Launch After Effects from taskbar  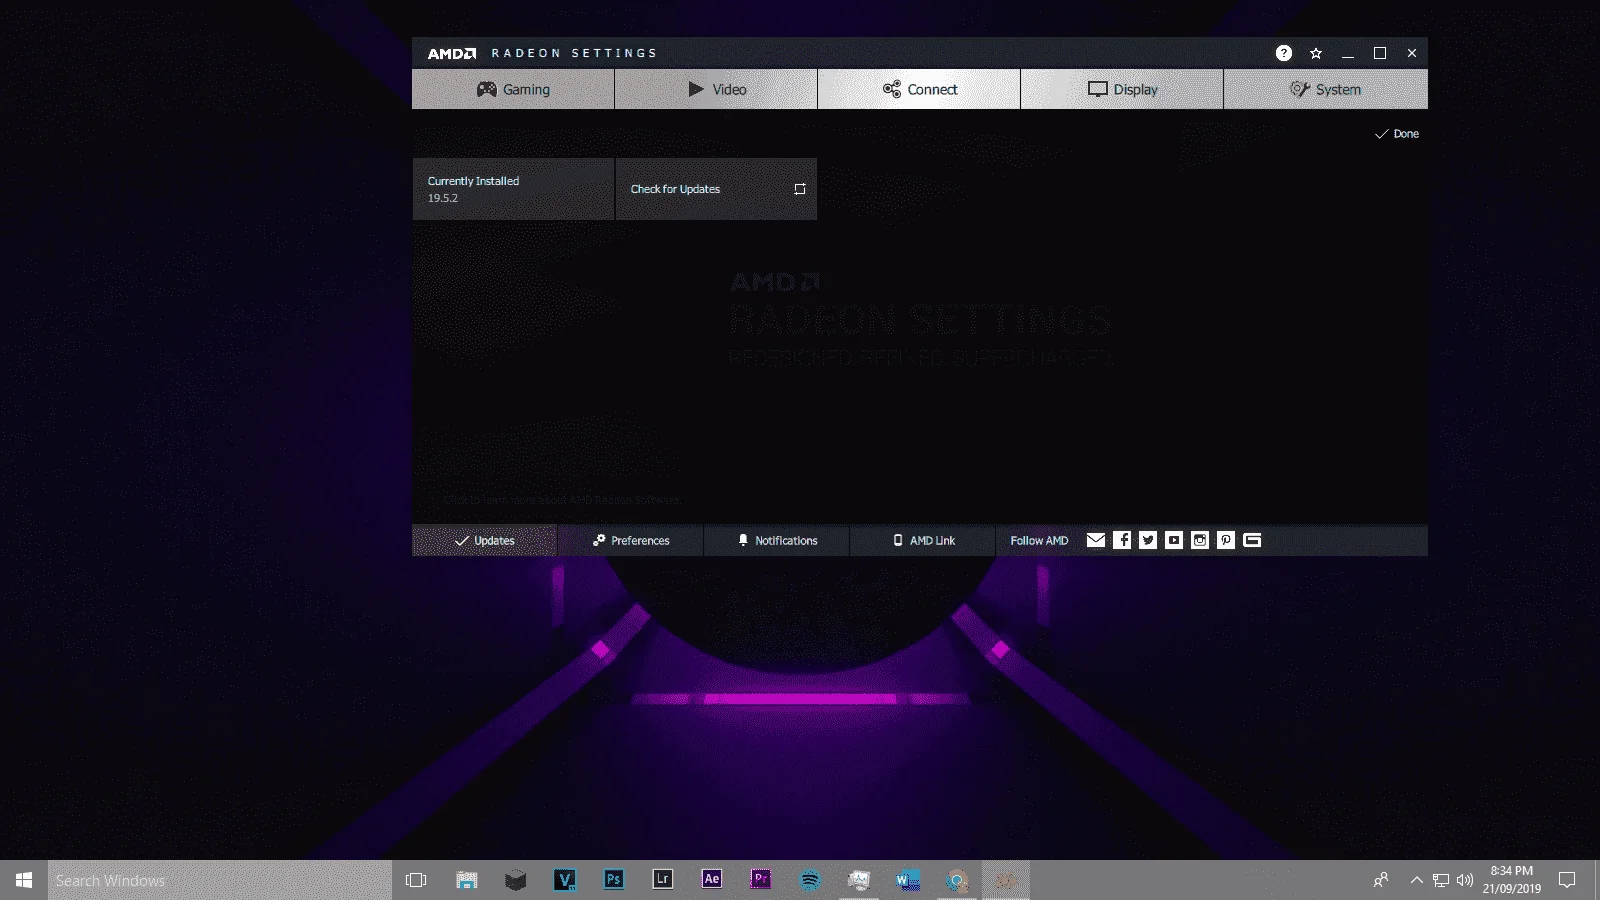pyautogui.click(x=711, y=880)
